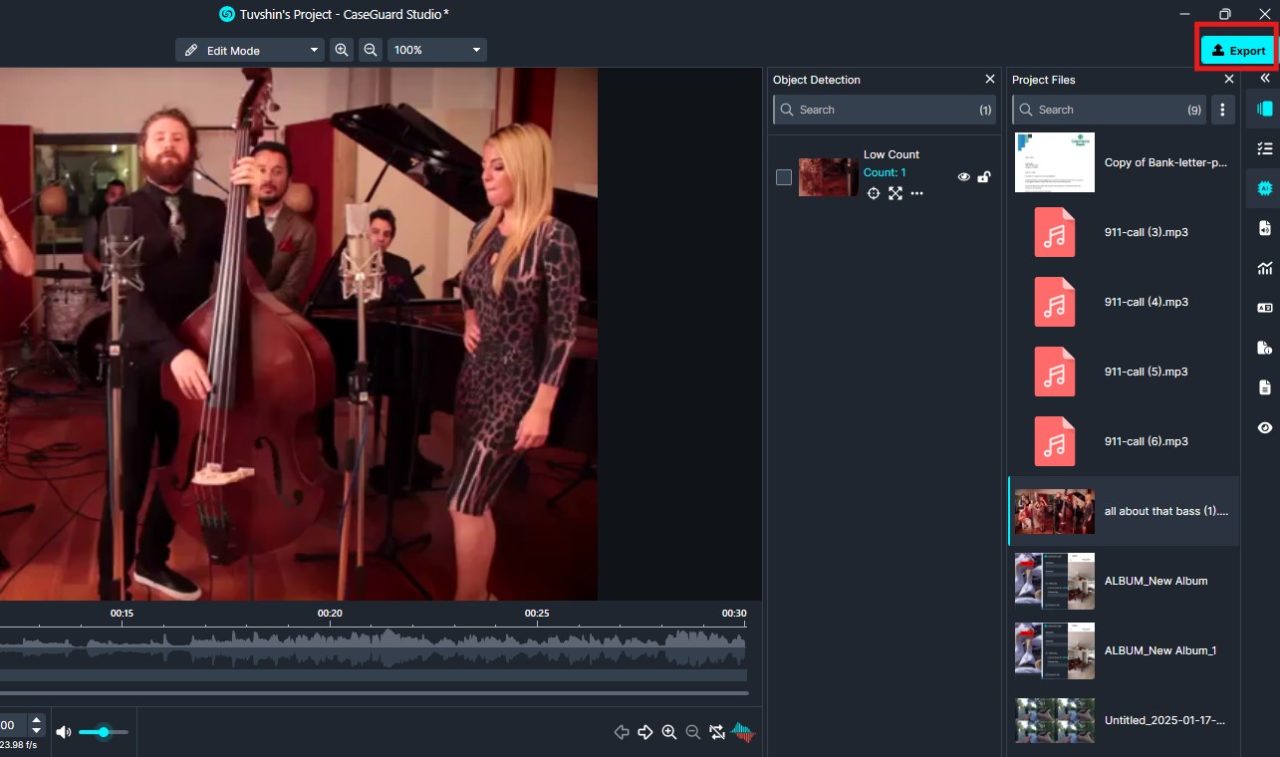Click the Object Detection search field
The height and width of the screenshot is (757, 1280).
(885, 110)
